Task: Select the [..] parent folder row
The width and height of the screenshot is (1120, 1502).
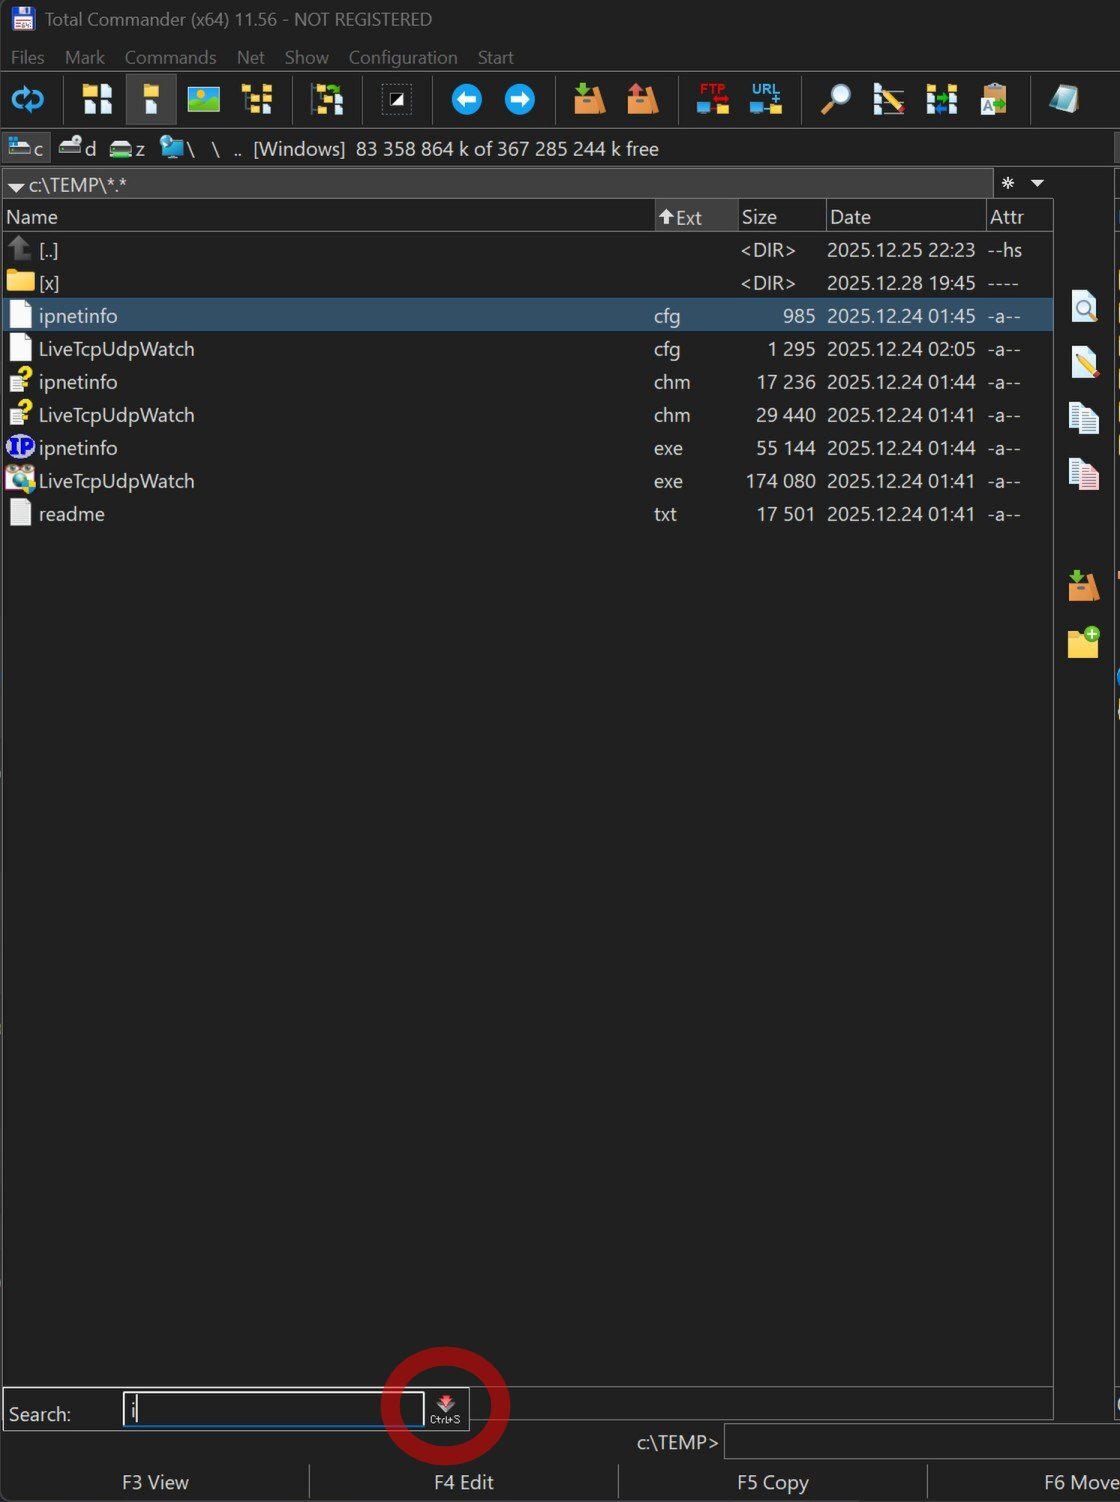Action: 528,250
